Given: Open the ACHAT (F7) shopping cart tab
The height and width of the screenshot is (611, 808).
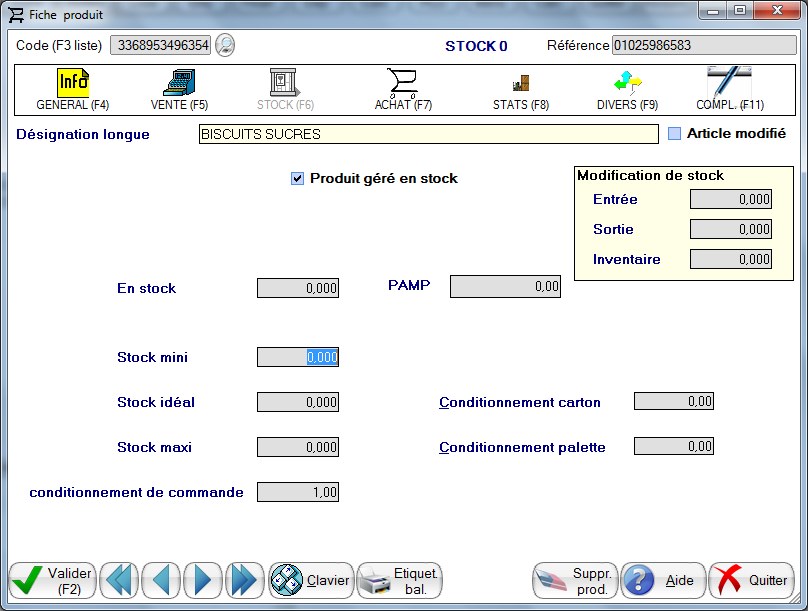Looking at the screenshot, I should [403, 90].
